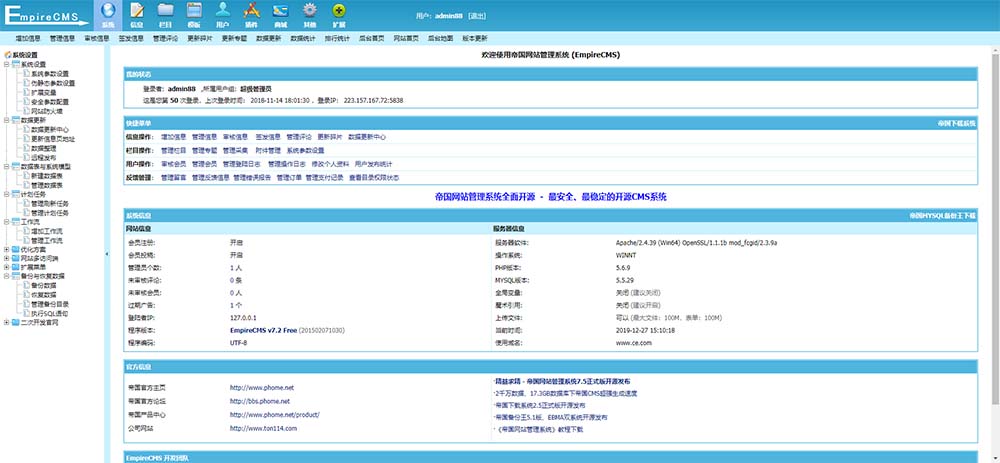The image size is (1000, 463).
Task: Open 远程发布 in the sidebar tree
Action: (x=44, y=157)
